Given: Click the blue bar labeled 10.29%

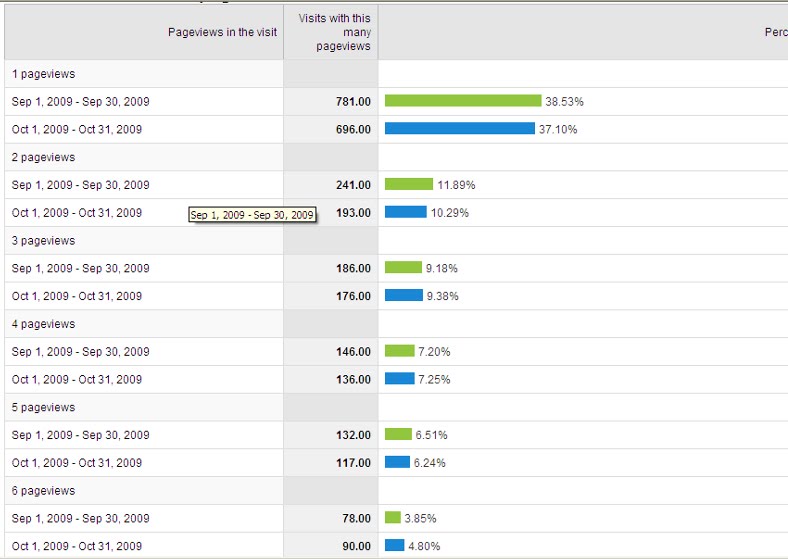Looking at the screenshot, I should [406, 212].
